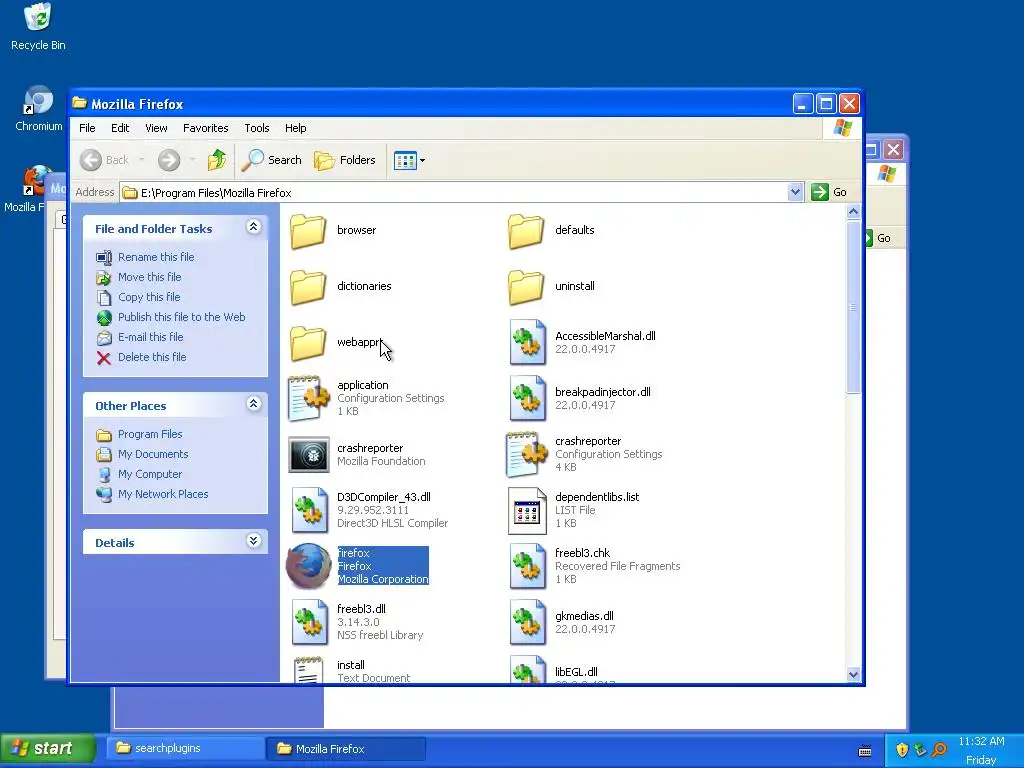Click the firefox application globe icon

click(x=308, y=566)
